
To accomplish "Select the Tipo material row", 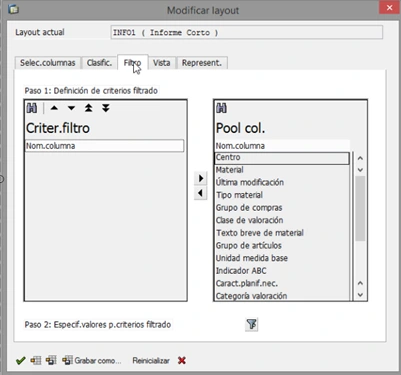I will coord(282,195).
